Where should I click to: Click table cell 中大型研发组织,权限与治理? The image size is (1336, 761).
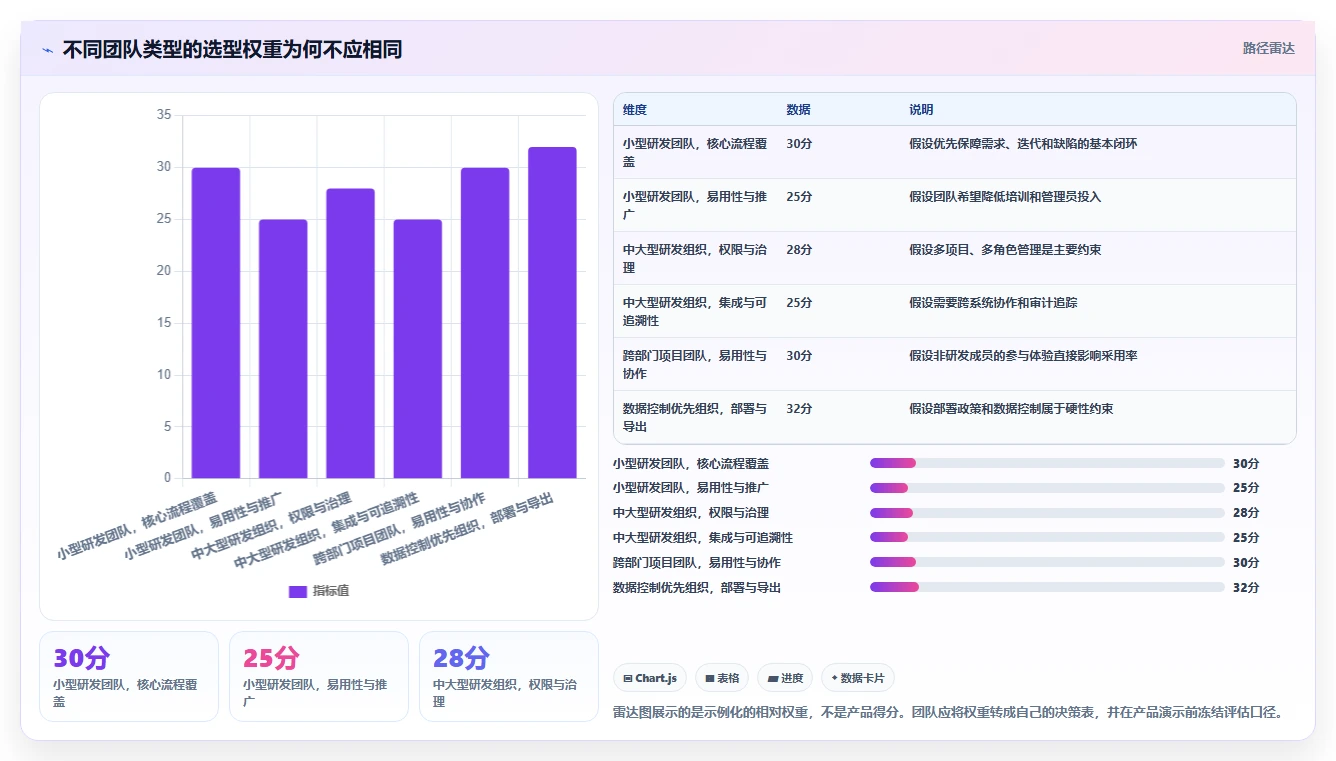point(695,258)
